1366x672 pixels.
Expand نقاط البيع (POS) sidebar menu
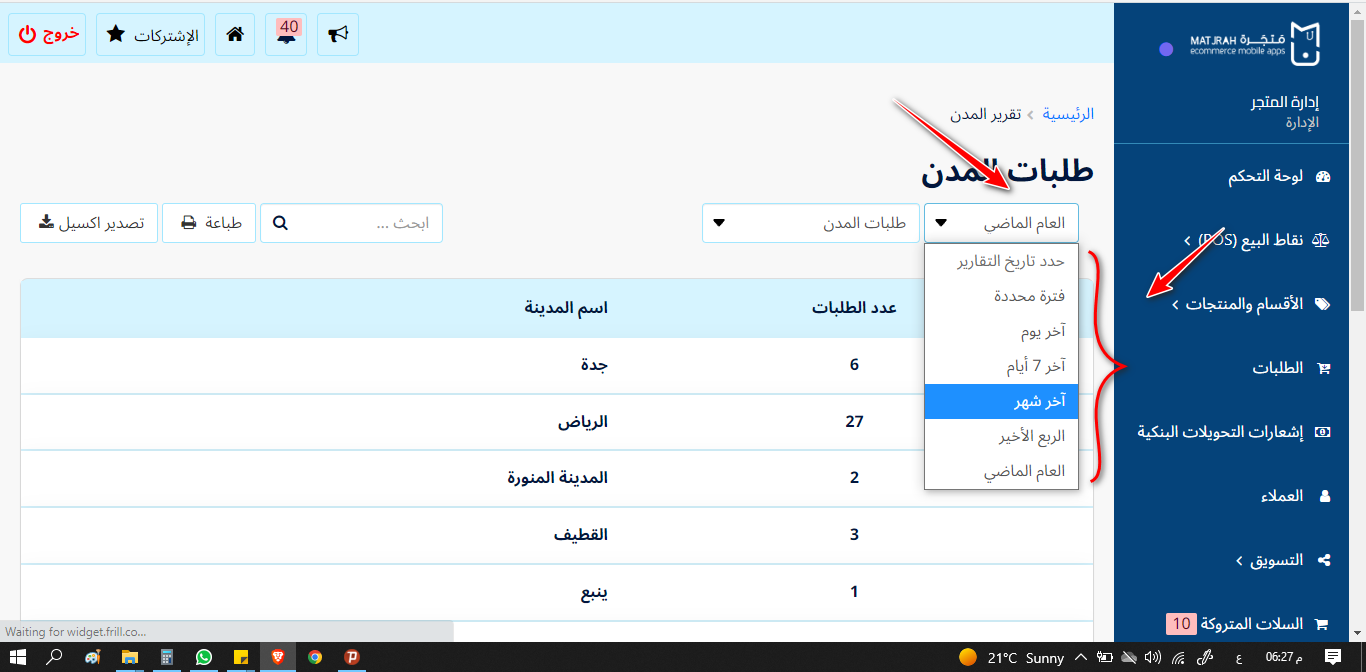(1244, 240)
